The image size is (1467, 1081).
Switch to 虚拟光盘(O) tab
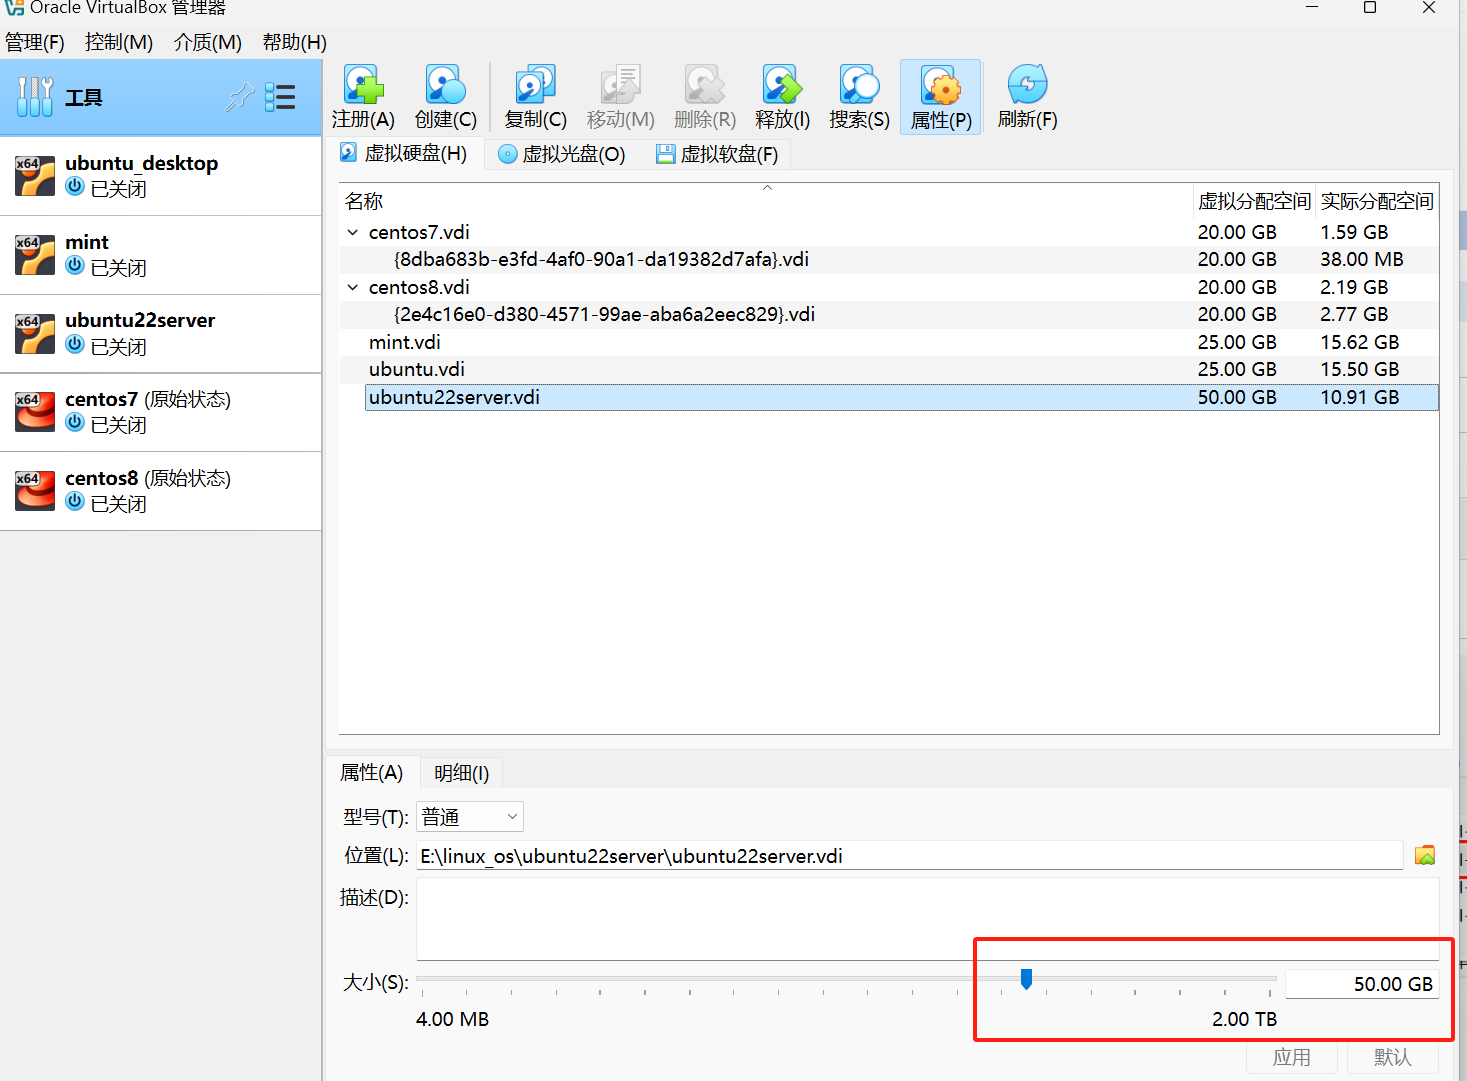pos(562,154)
